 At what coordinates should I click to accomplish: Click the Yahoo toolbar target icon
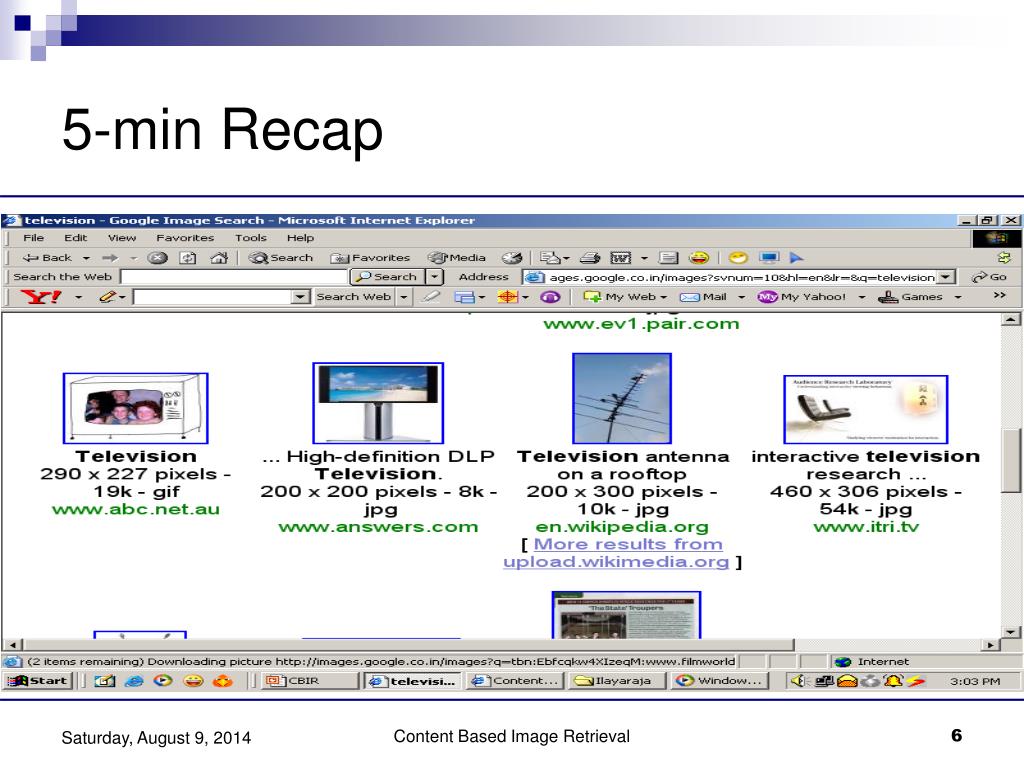coord(507,297)
